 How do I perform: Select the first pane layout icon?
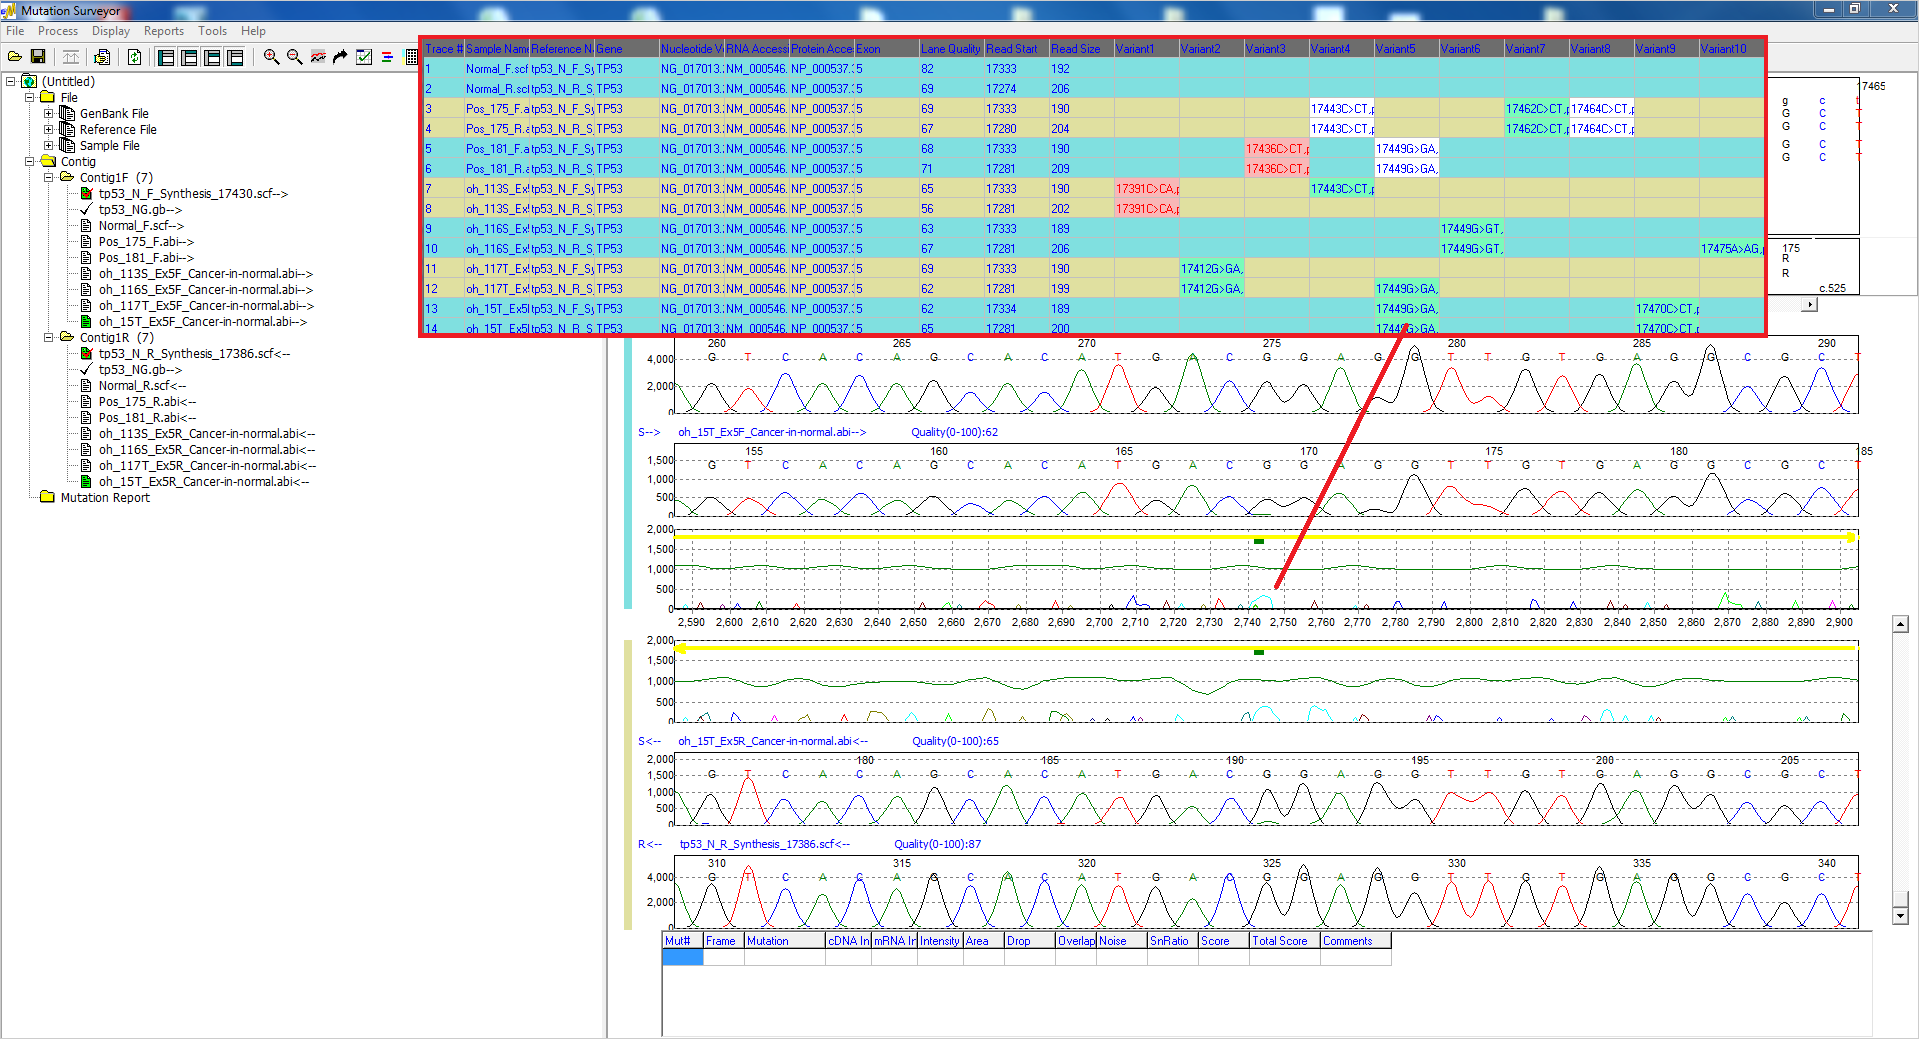tap(166, 57)
